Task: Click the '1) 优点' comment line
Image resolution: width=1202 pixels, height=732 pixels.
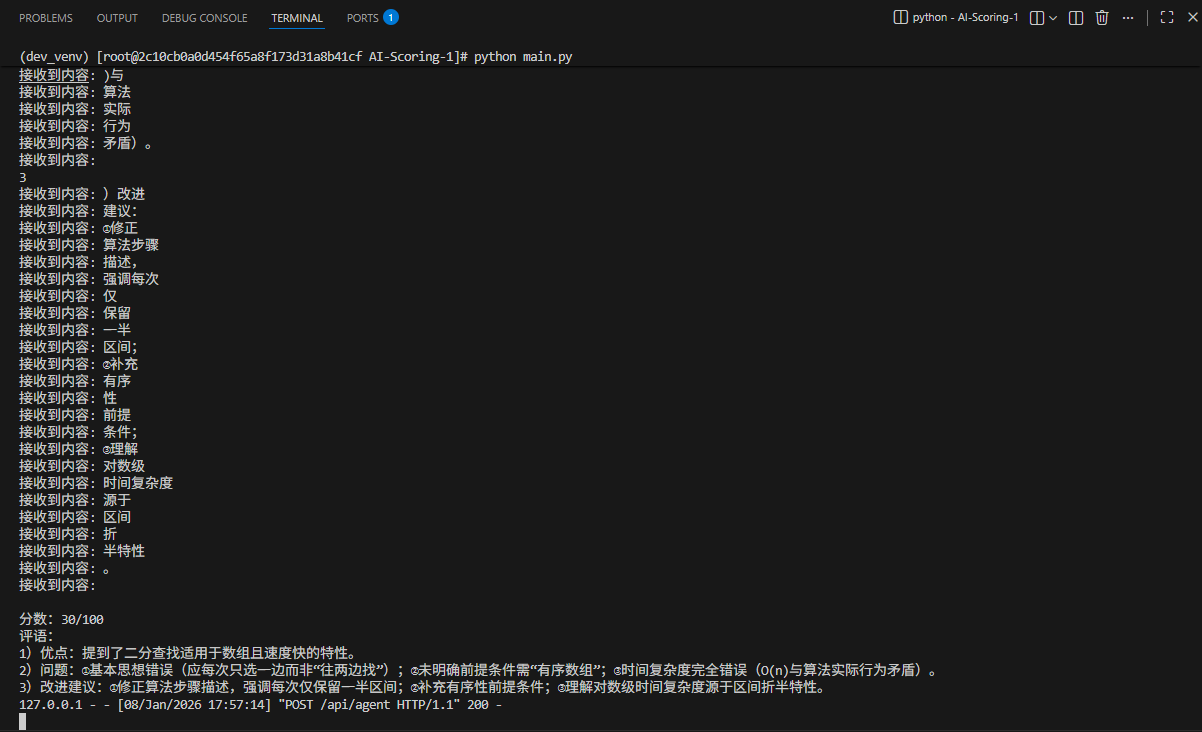Action: [188, 653]
